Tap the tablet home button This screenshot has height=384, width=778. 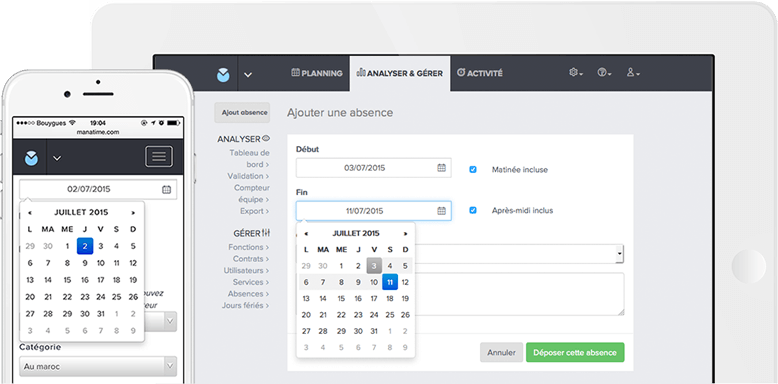[x=749, y=266]
